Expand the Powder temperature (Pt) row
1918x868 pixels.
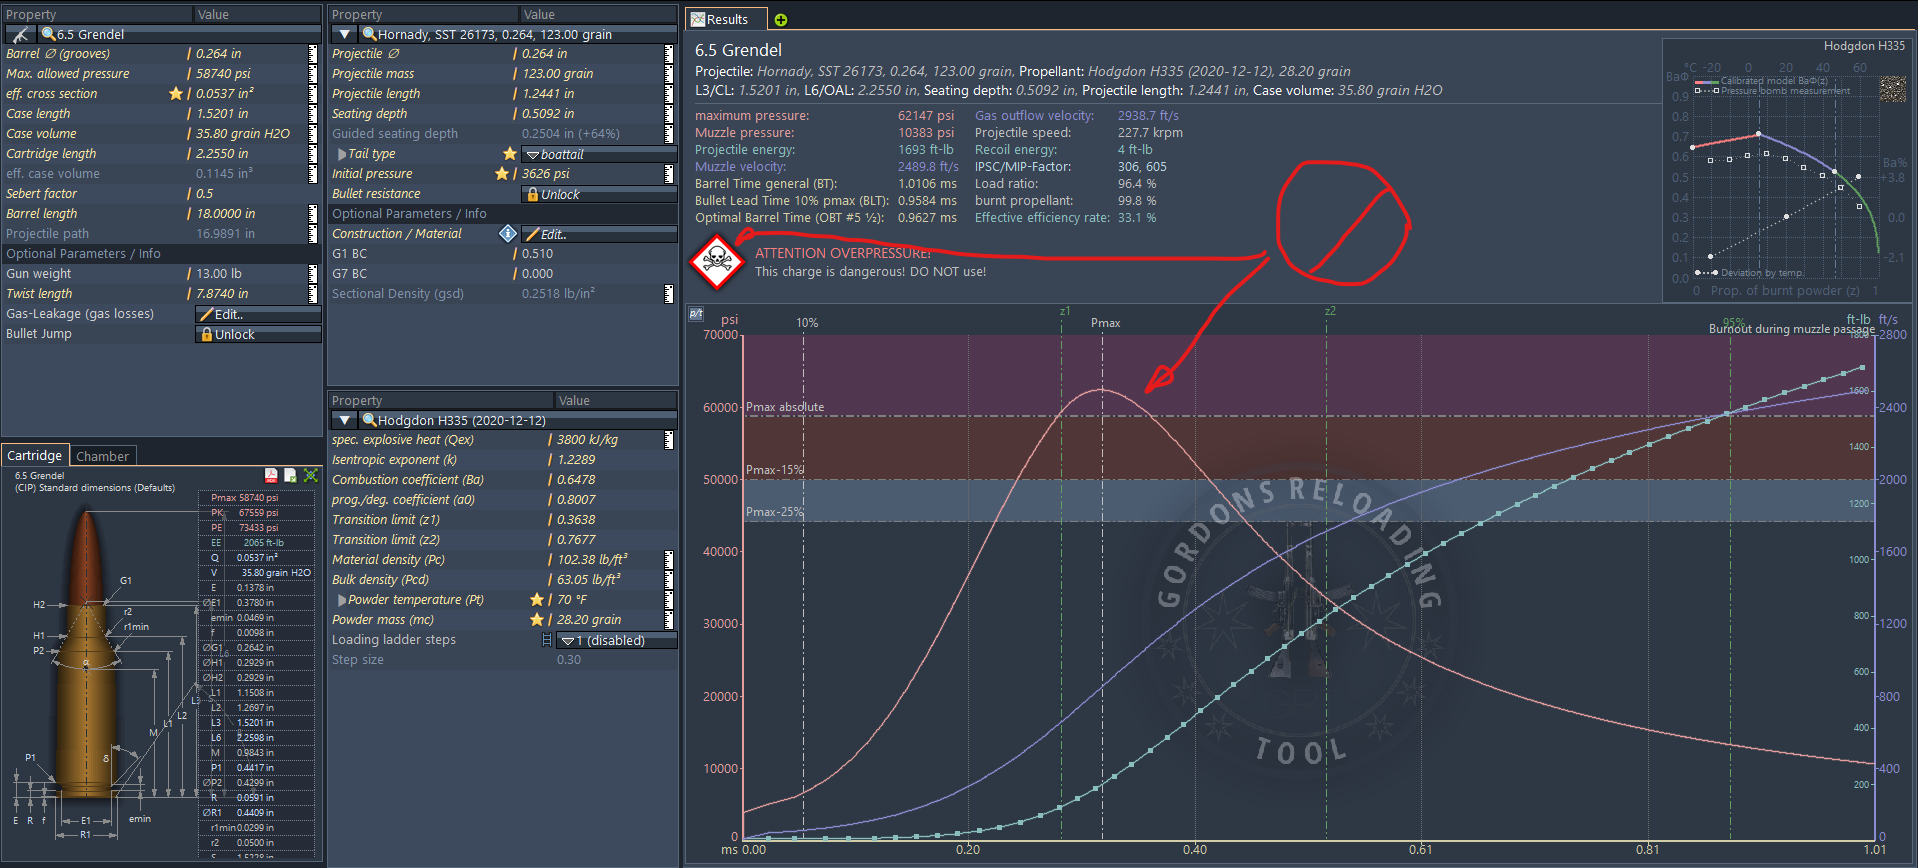342,600
